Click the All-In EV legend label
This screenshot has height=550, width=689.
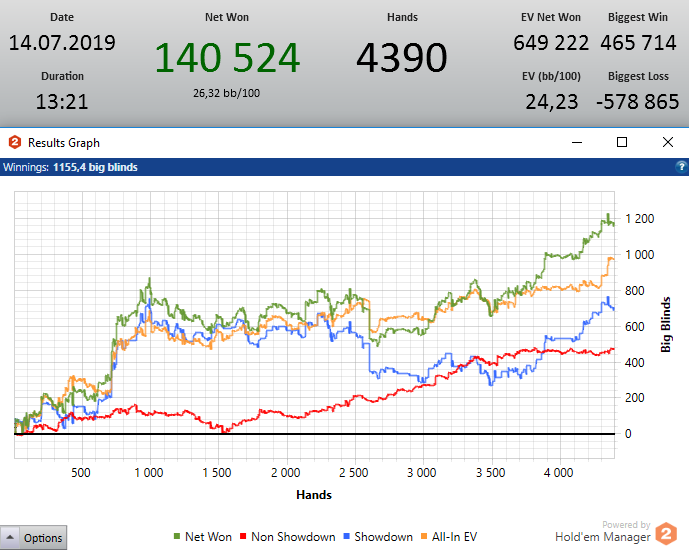pos(454,537)
